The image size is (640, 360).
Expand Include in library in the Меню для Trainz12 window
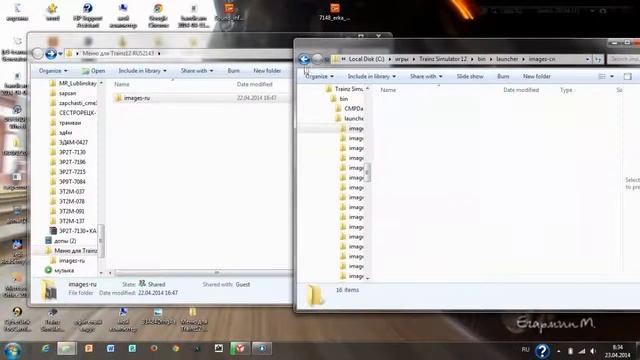tap(142, 71)
